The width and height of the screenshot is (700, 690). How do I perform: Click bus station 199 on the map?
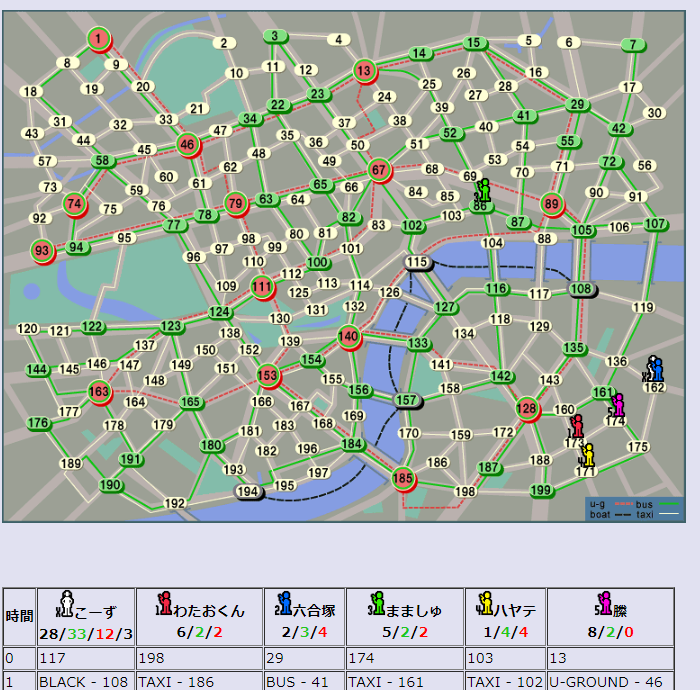click(541, 490)
